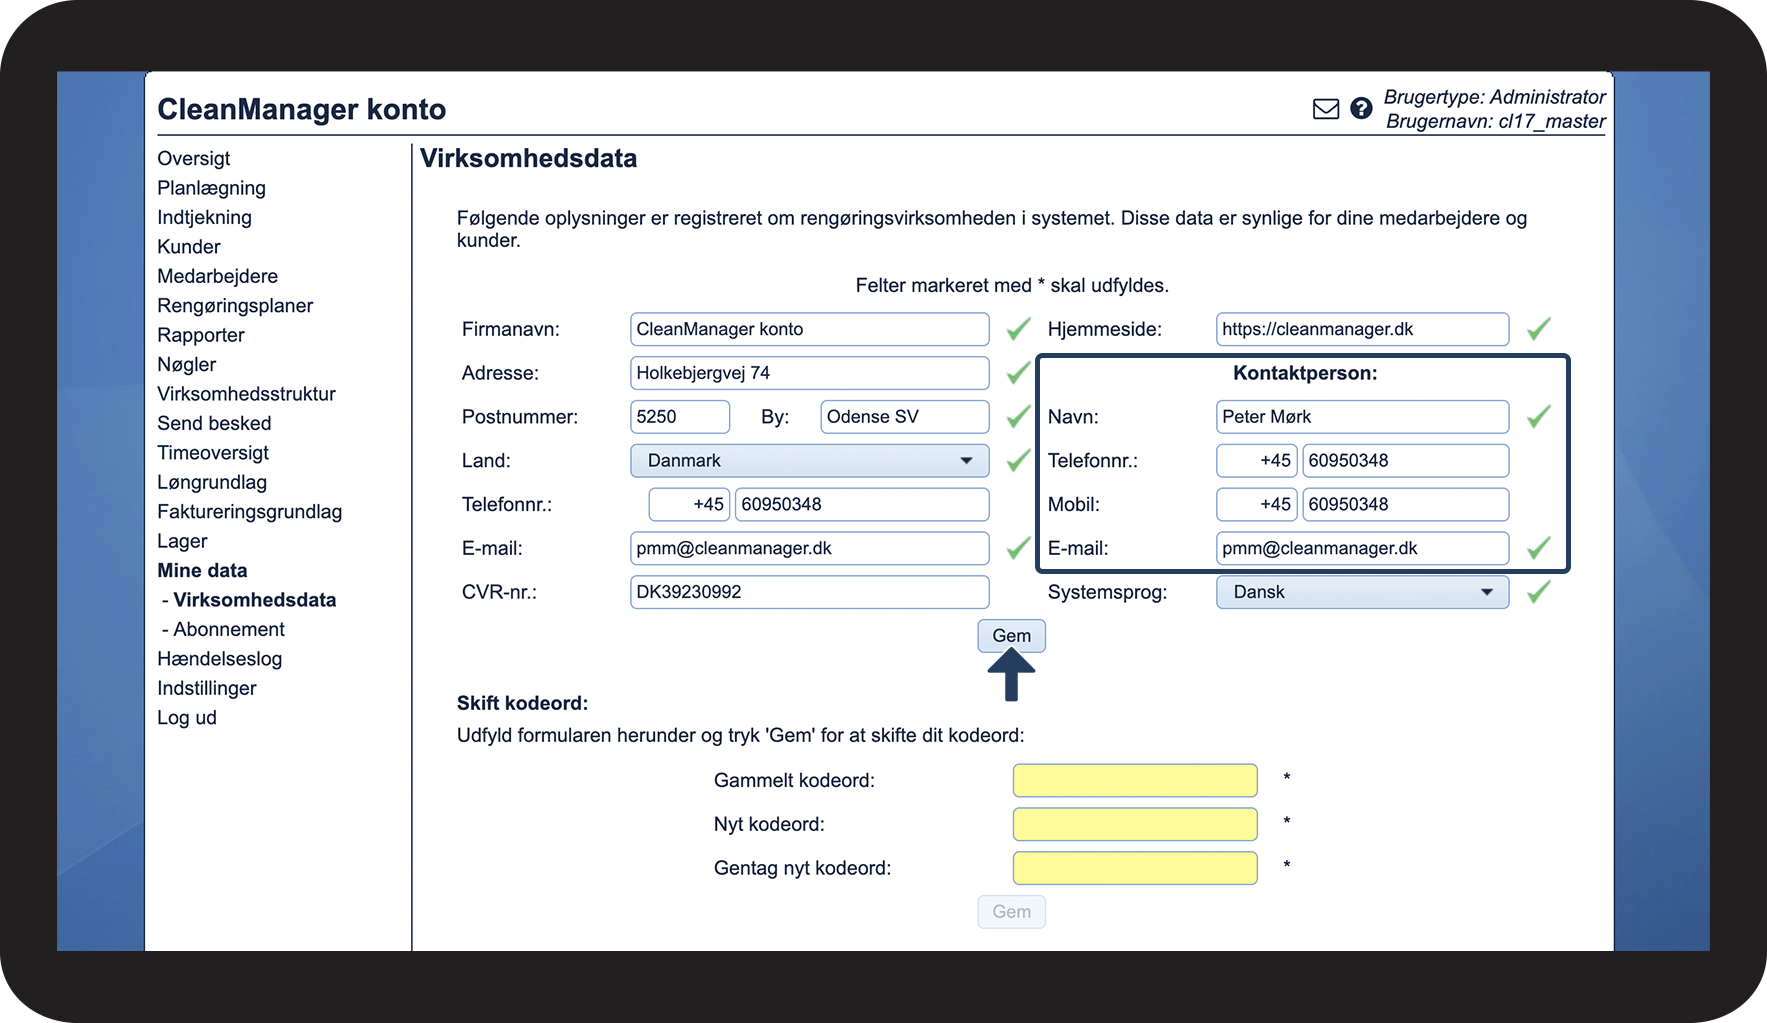Open the question mark help icon
This screenshot has width=1767, height=1023.
[1361, 108]
